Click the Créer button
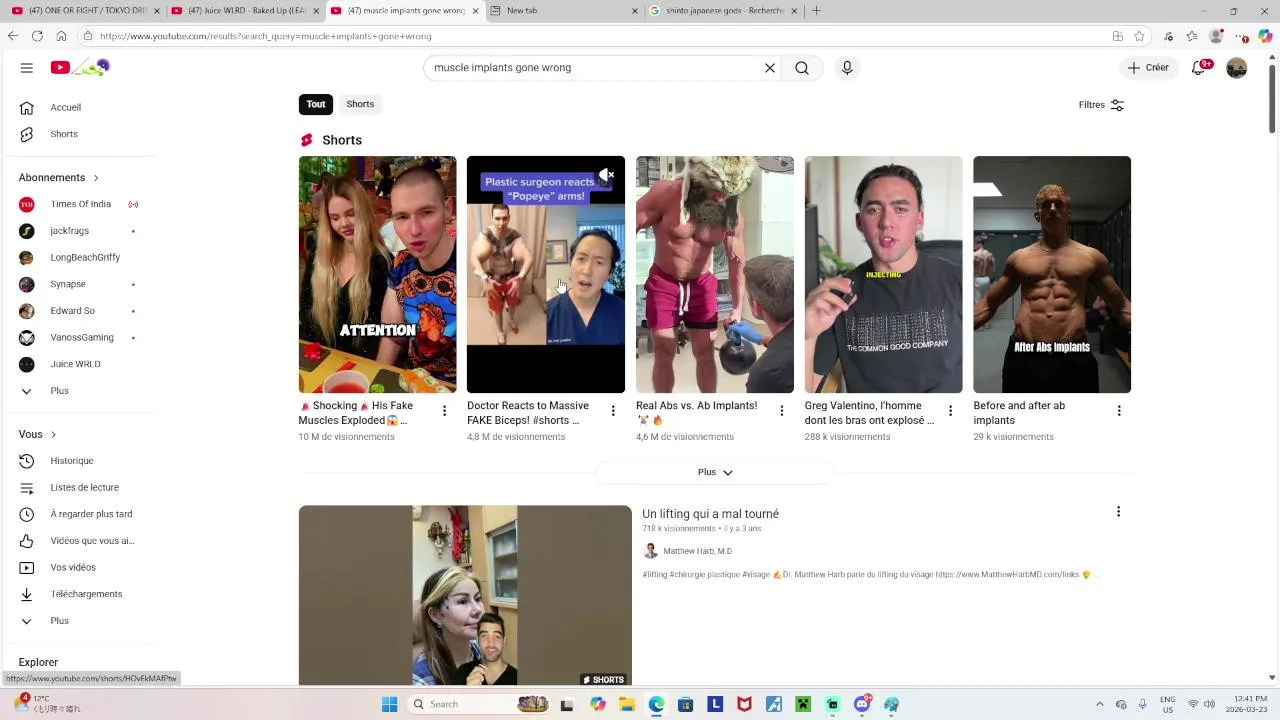 [x=1148, y=68]
